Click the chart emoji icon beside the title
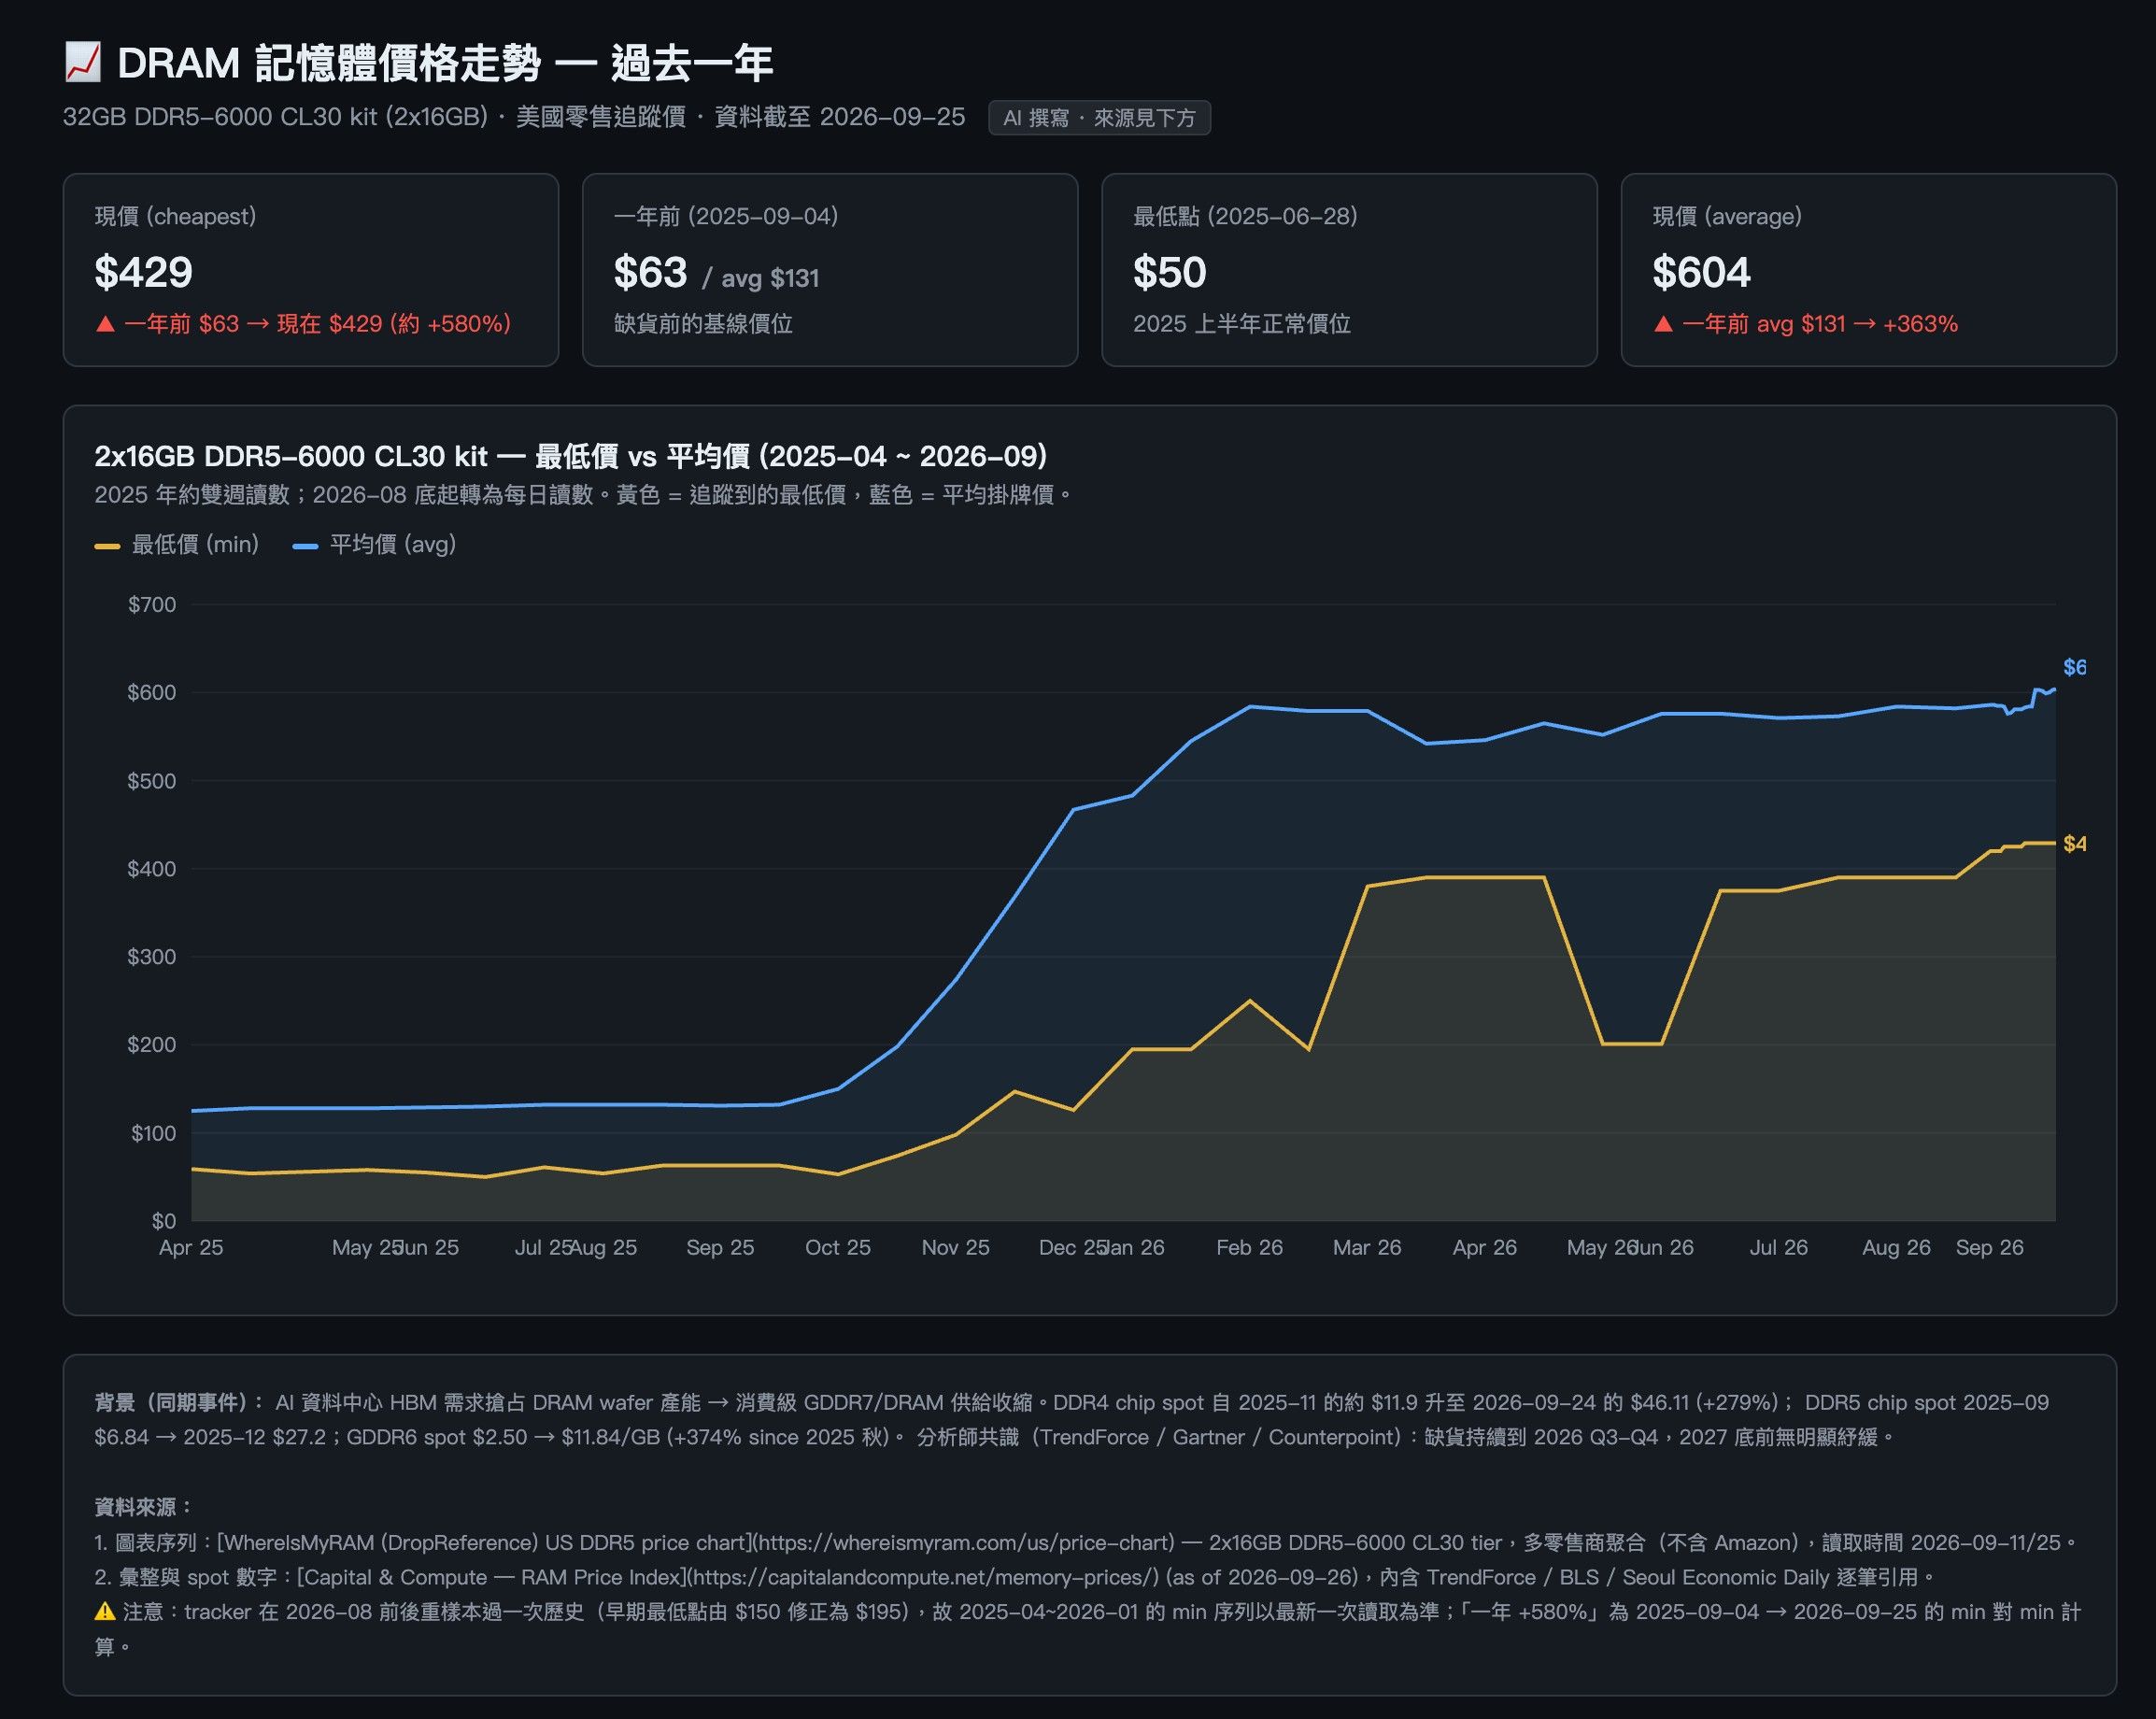 pyautogui.click(x=82, y=63)
